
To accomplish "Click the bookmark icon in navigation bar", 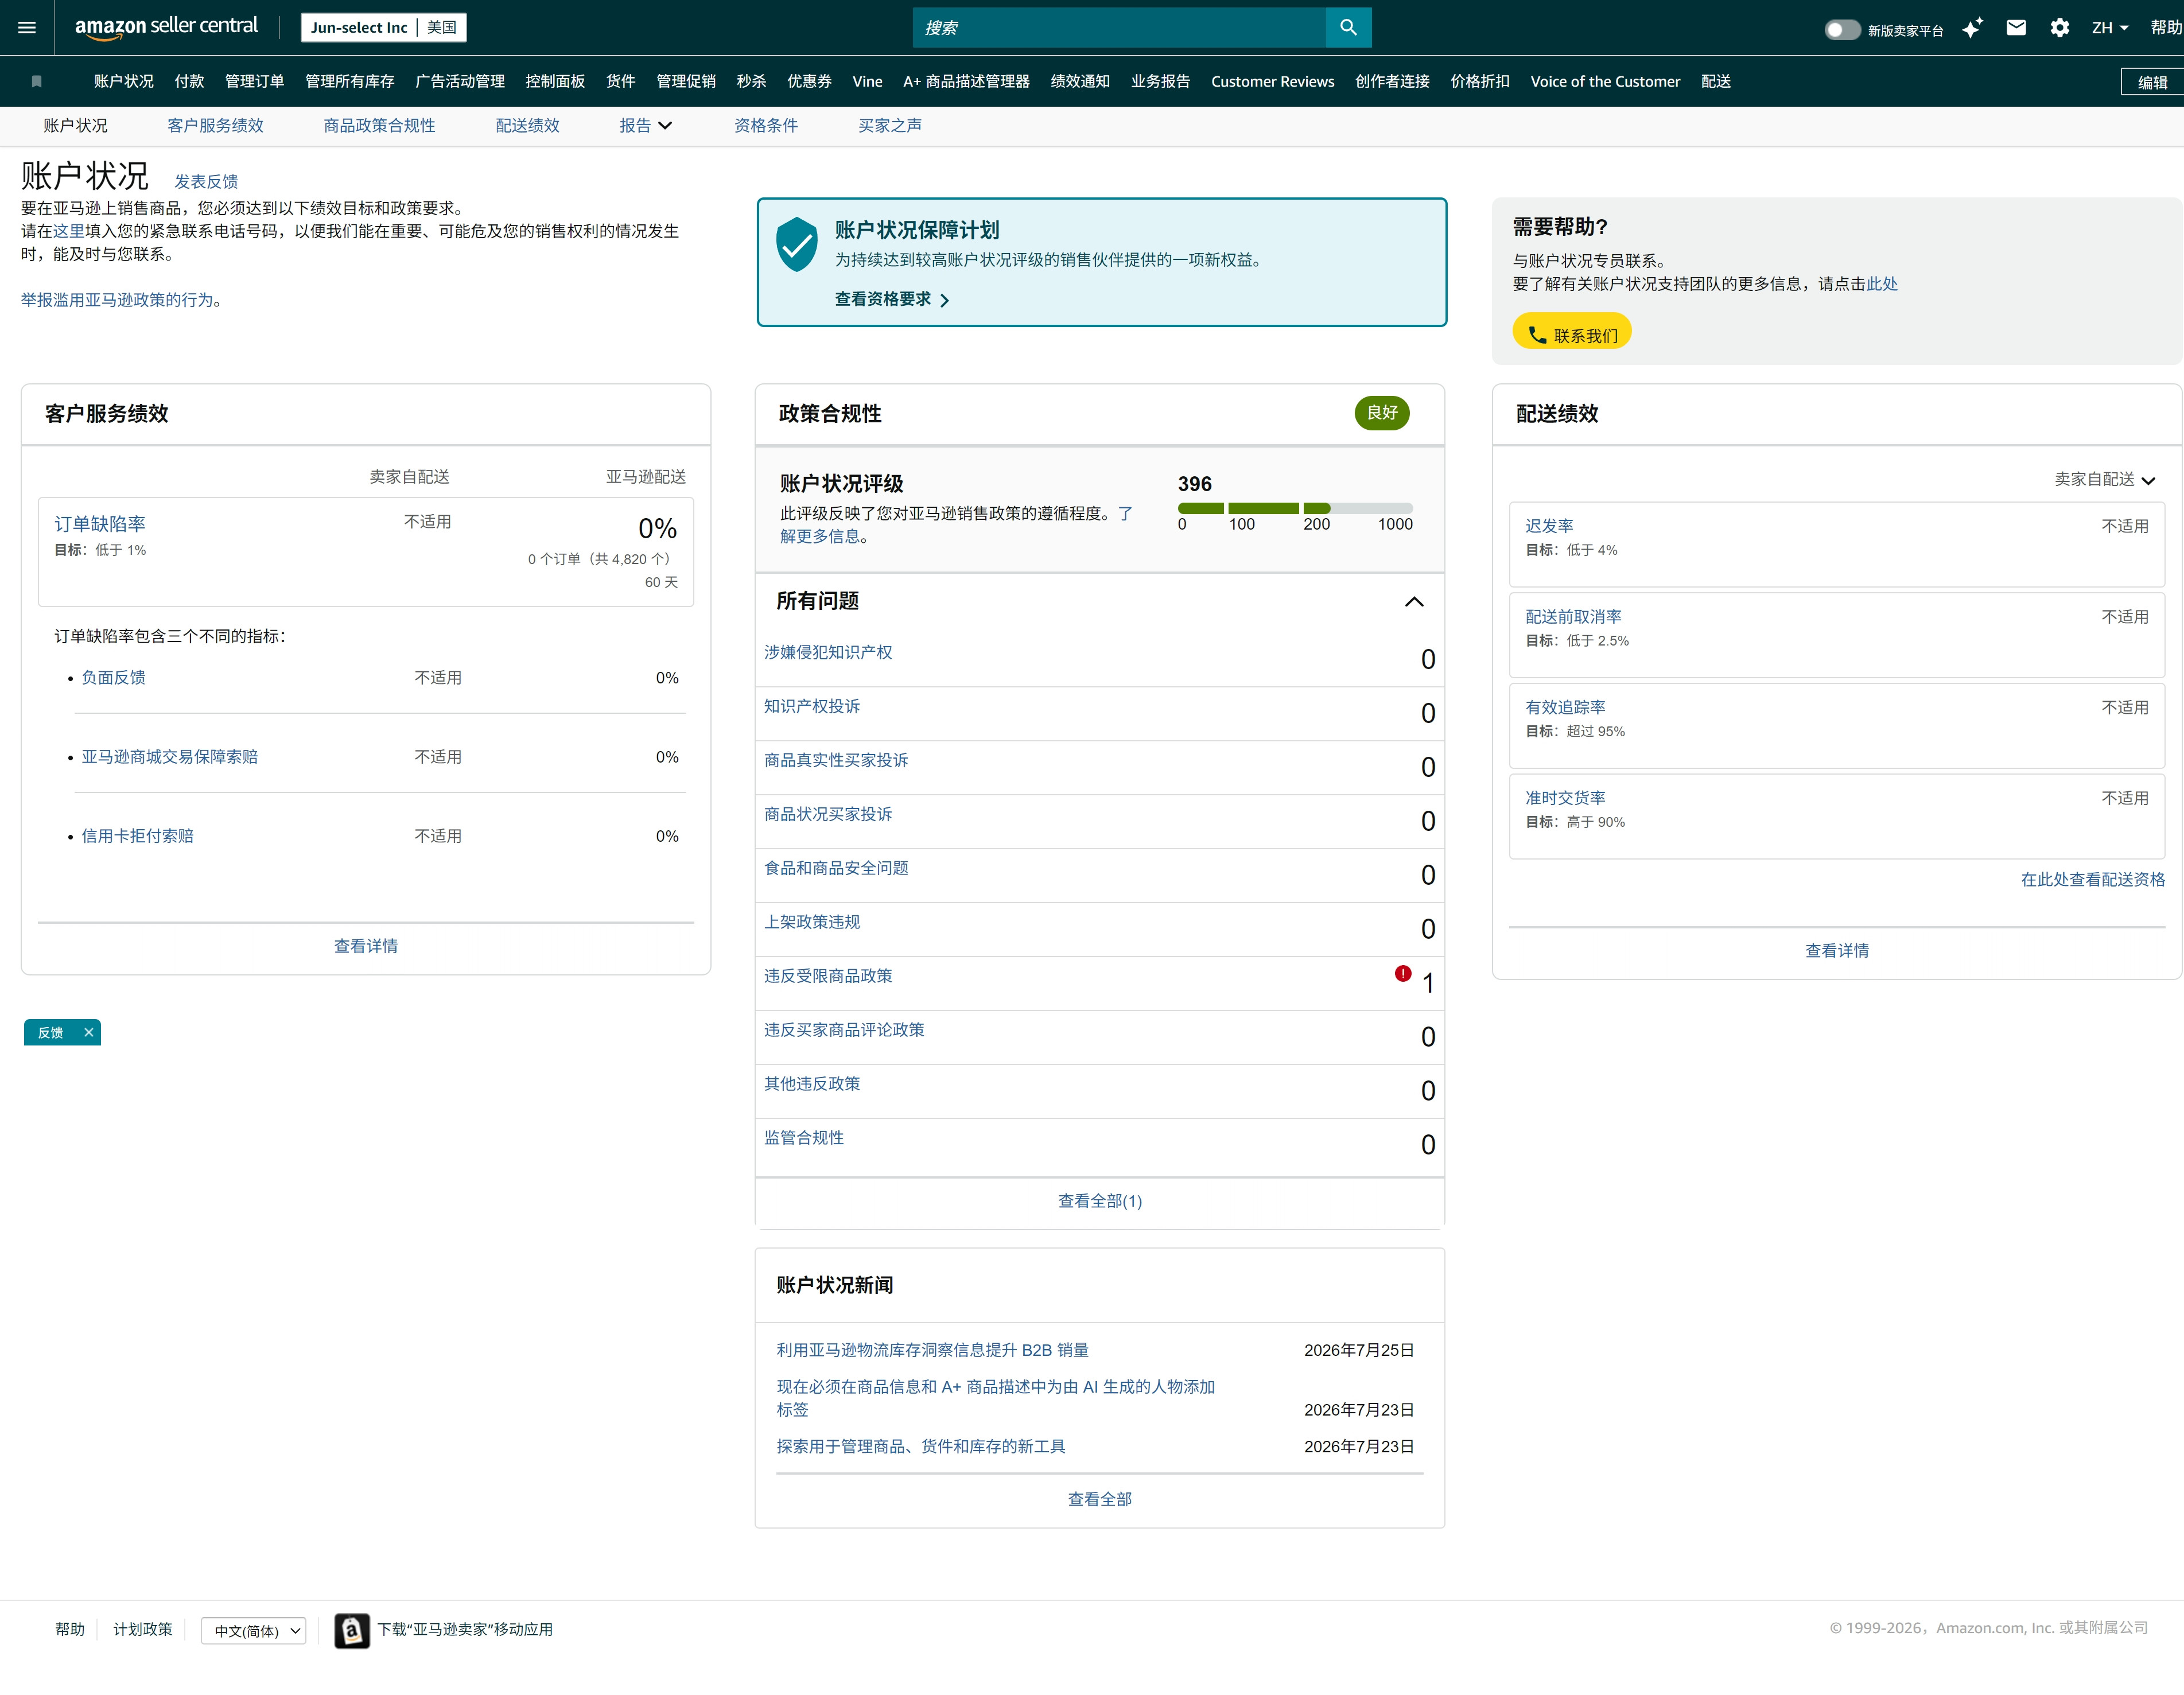I will (37, 82).
